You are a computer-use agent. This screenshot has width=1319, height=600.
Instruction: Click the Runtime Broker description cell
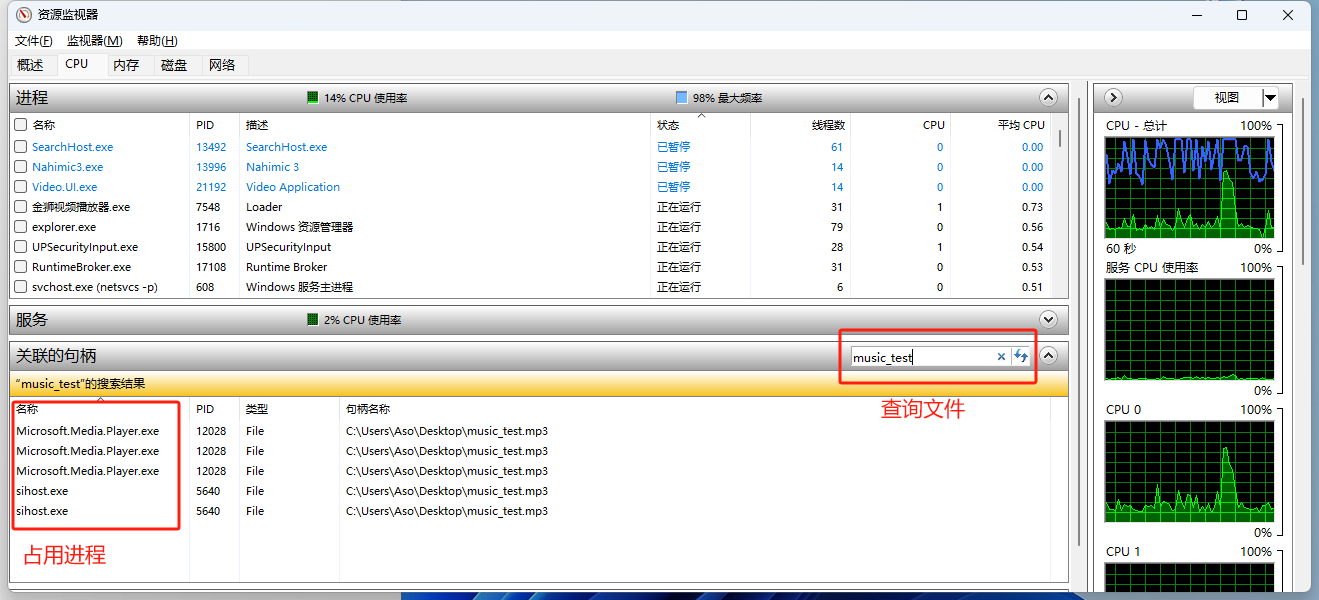tap(287, 267)
